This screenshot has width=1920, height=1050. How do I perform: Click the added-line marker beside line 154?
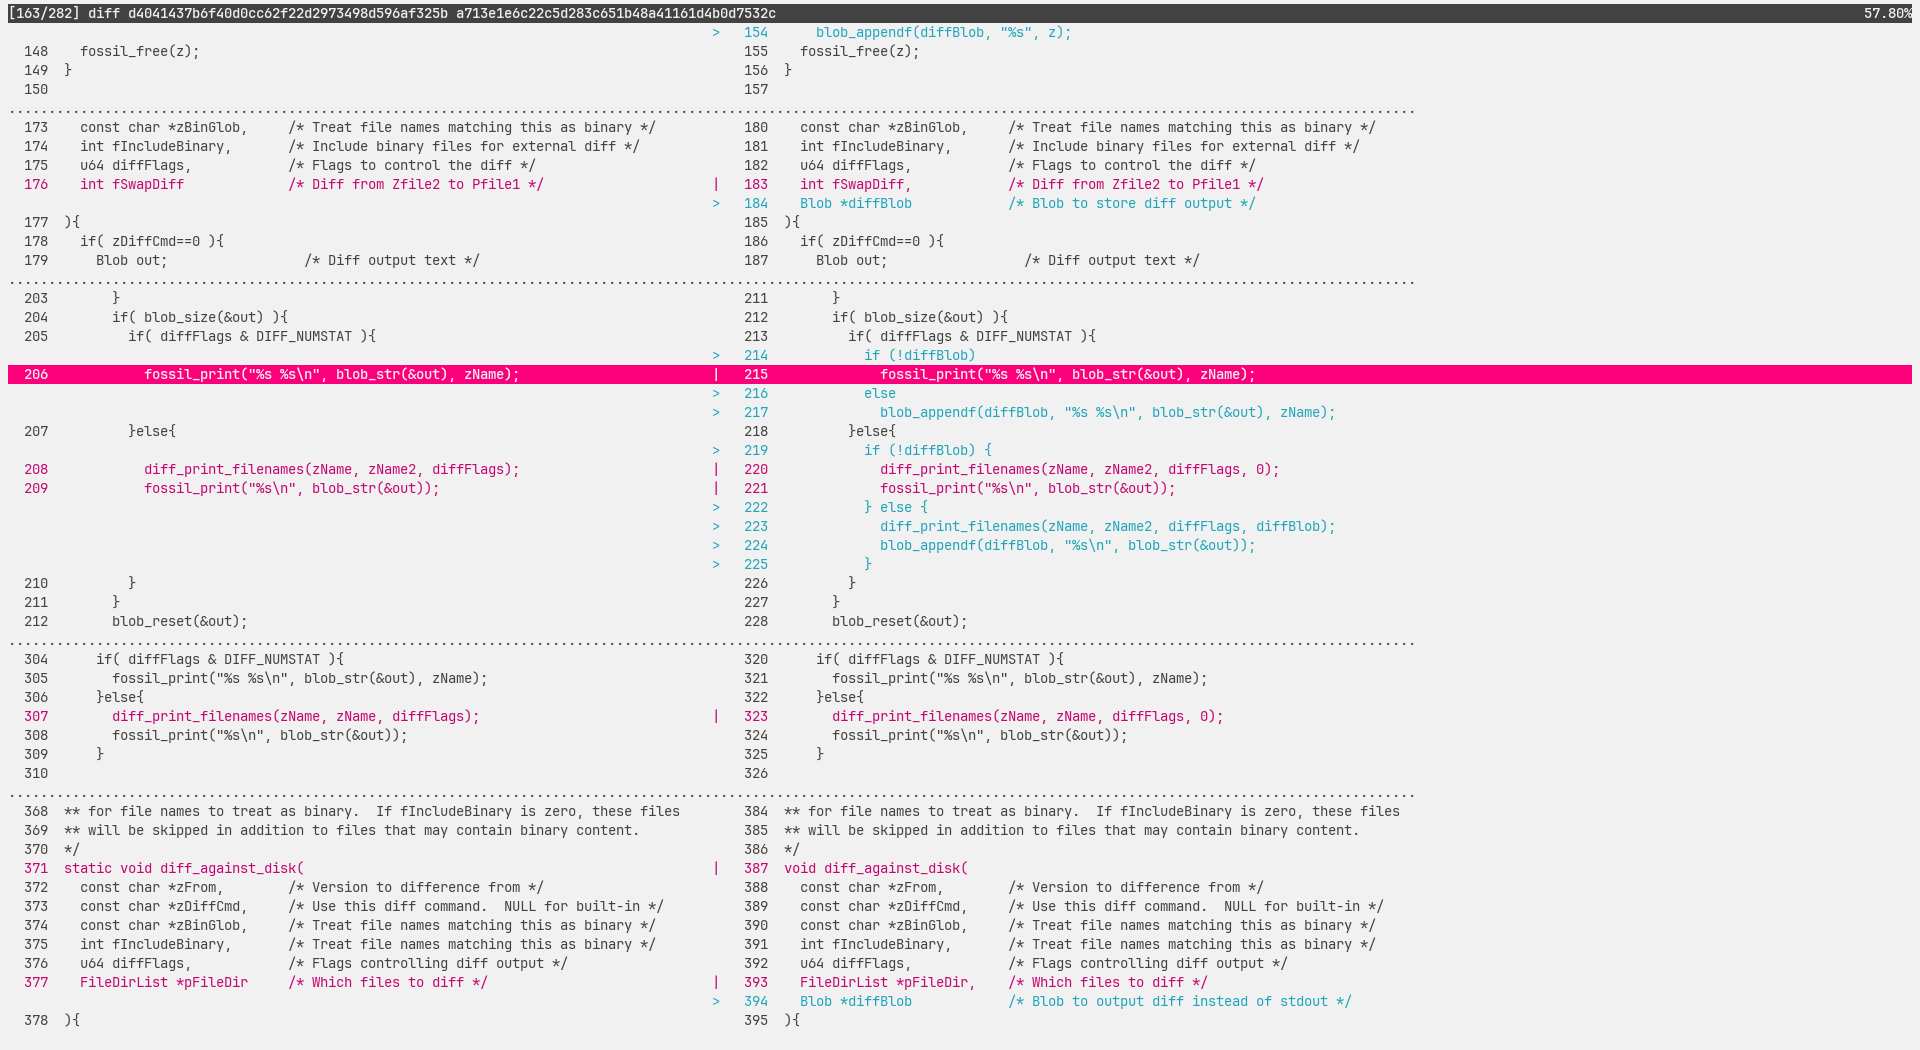coord(715,33)
